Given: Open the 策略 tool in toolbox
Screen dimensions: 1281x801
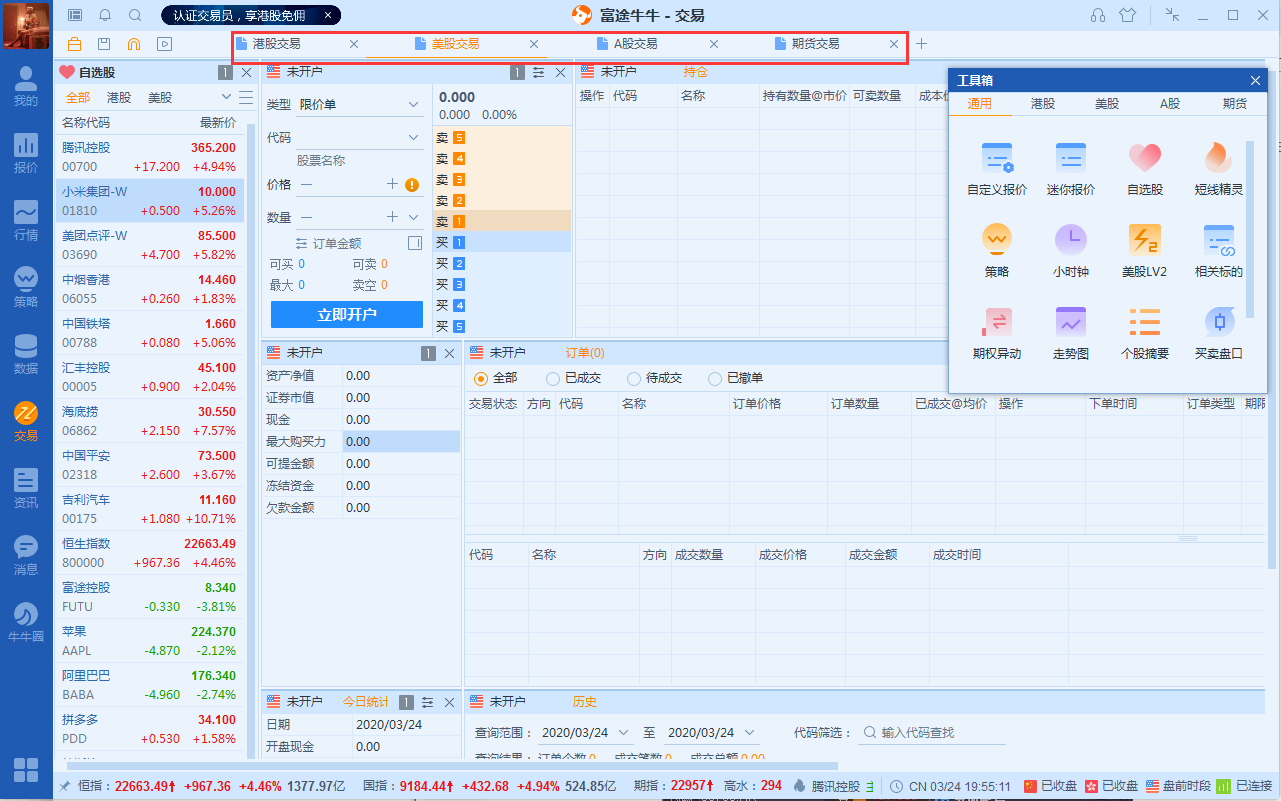Looking at the screenshot, I should [x=997, y=250].
